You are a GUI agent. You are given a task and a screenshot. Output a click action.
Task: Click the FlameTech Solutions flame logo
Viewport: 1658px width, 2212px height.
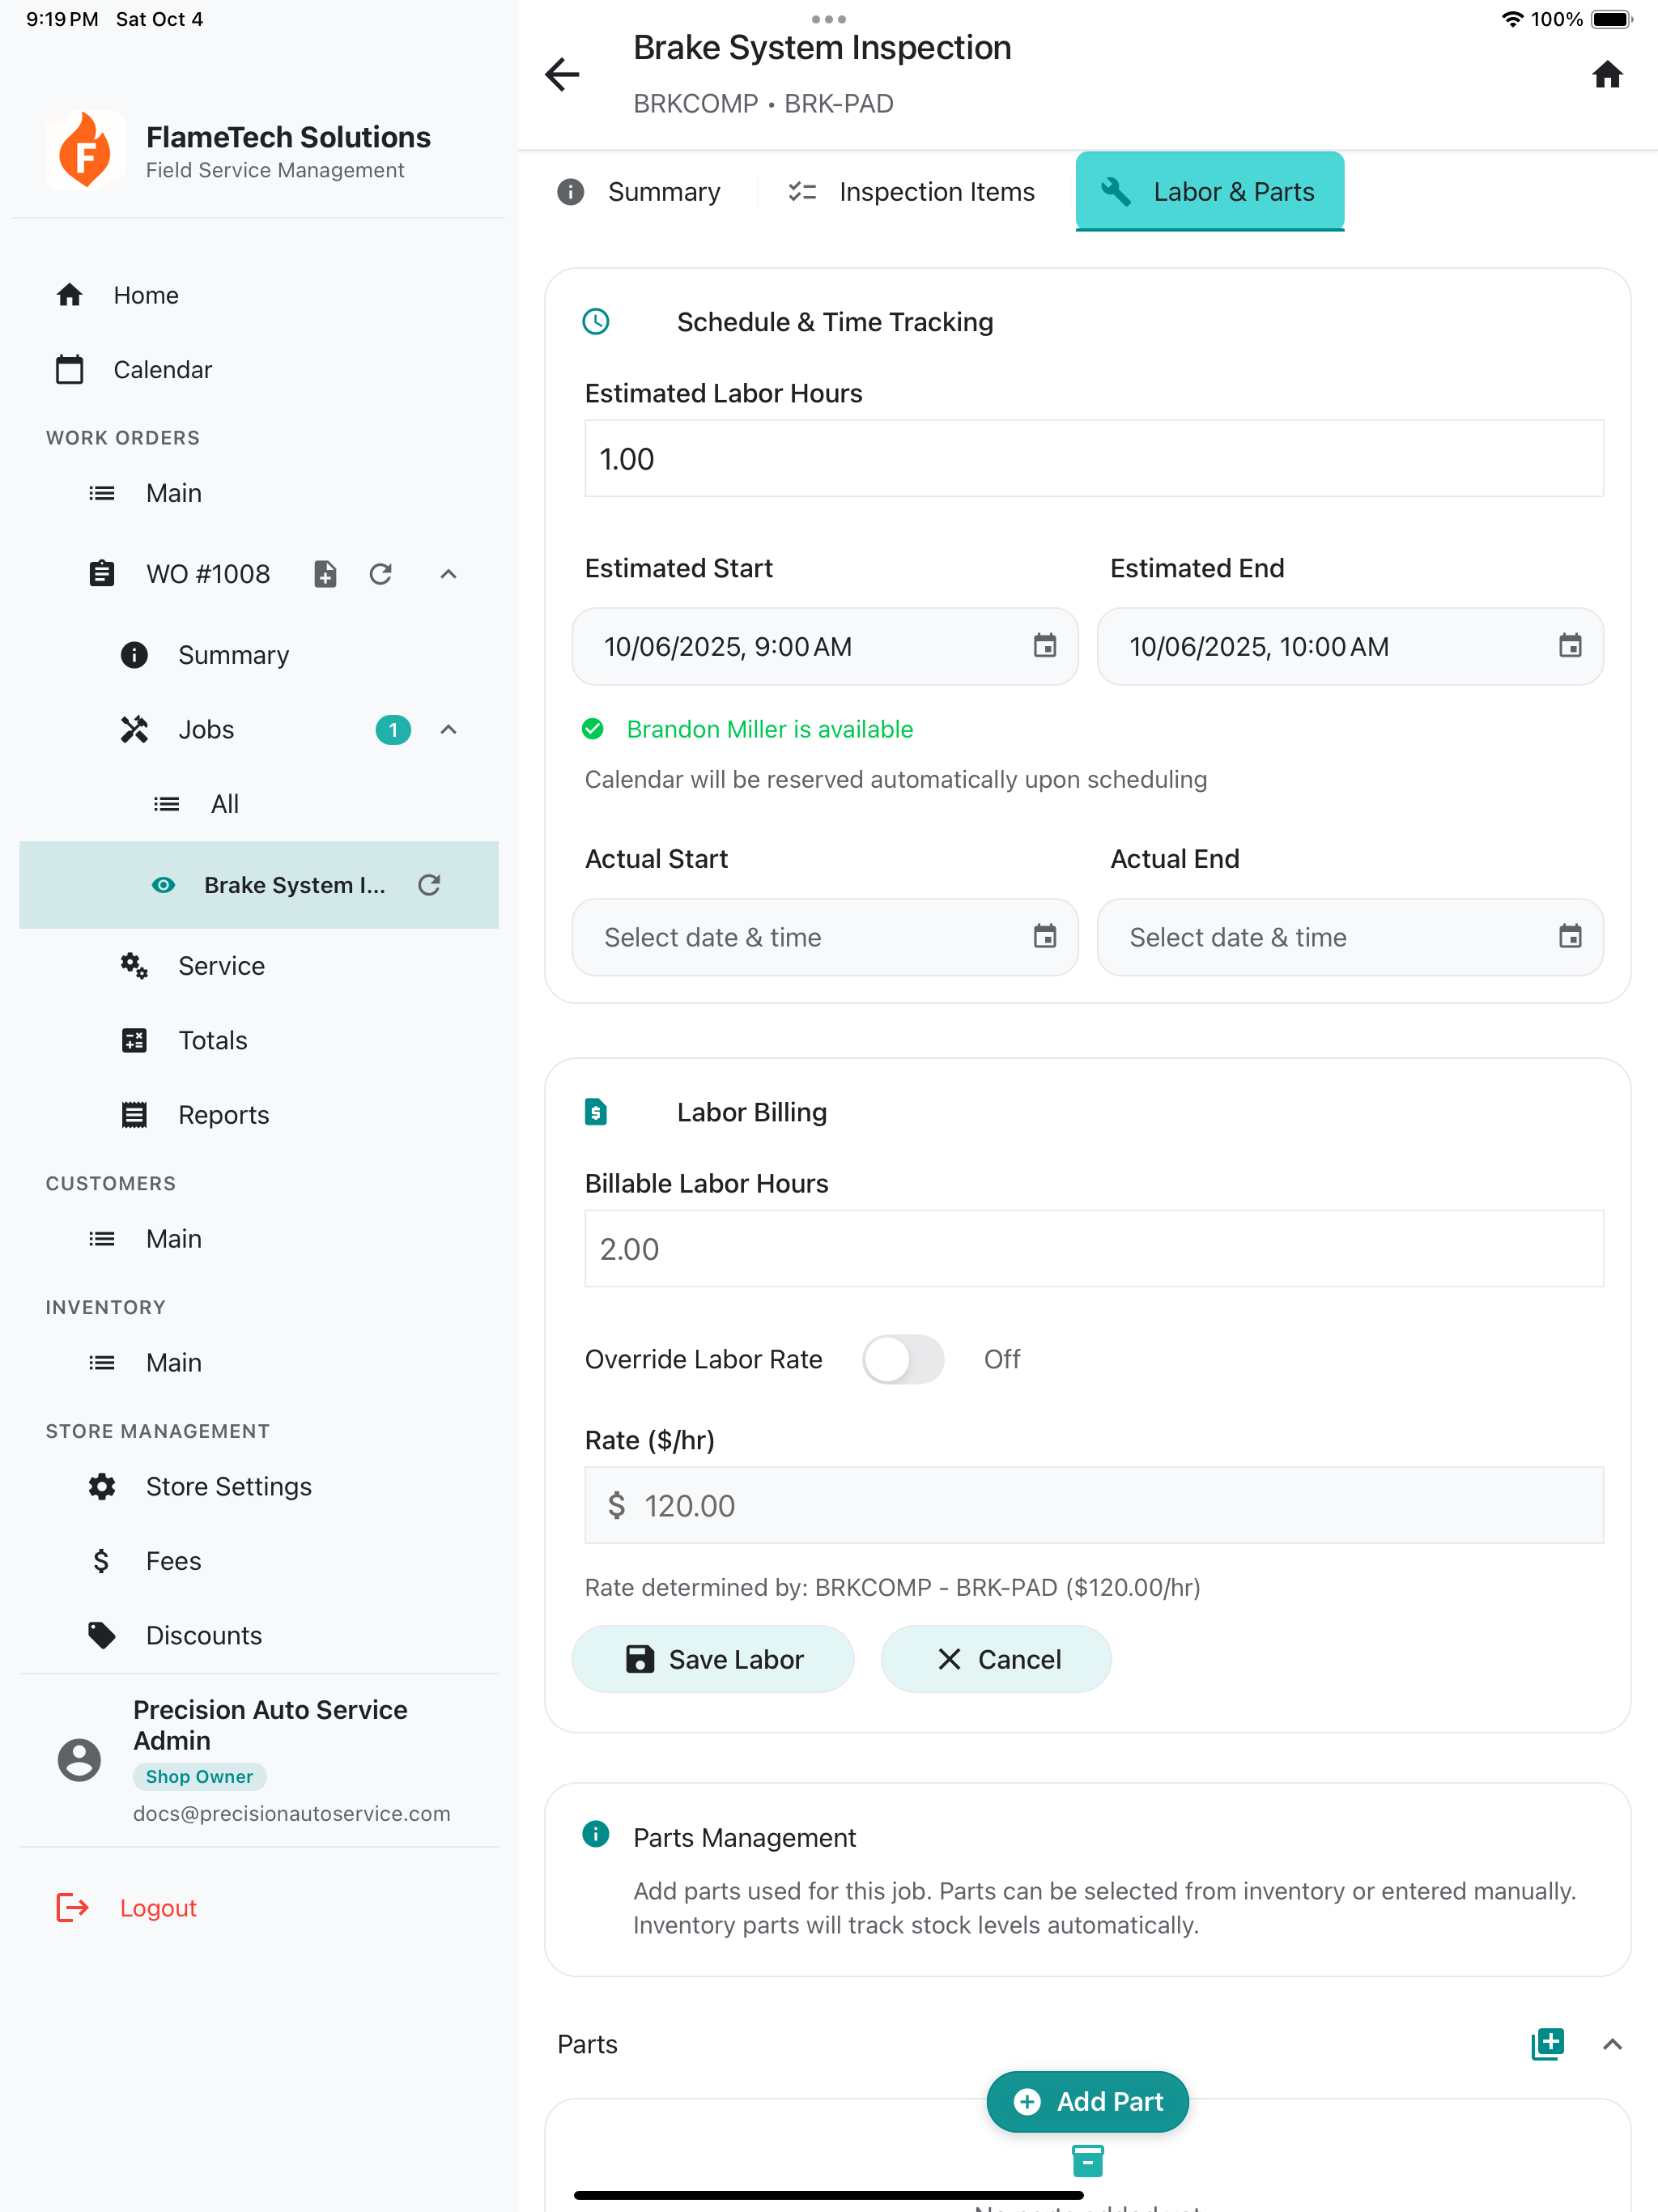click(x=86, y=150)
